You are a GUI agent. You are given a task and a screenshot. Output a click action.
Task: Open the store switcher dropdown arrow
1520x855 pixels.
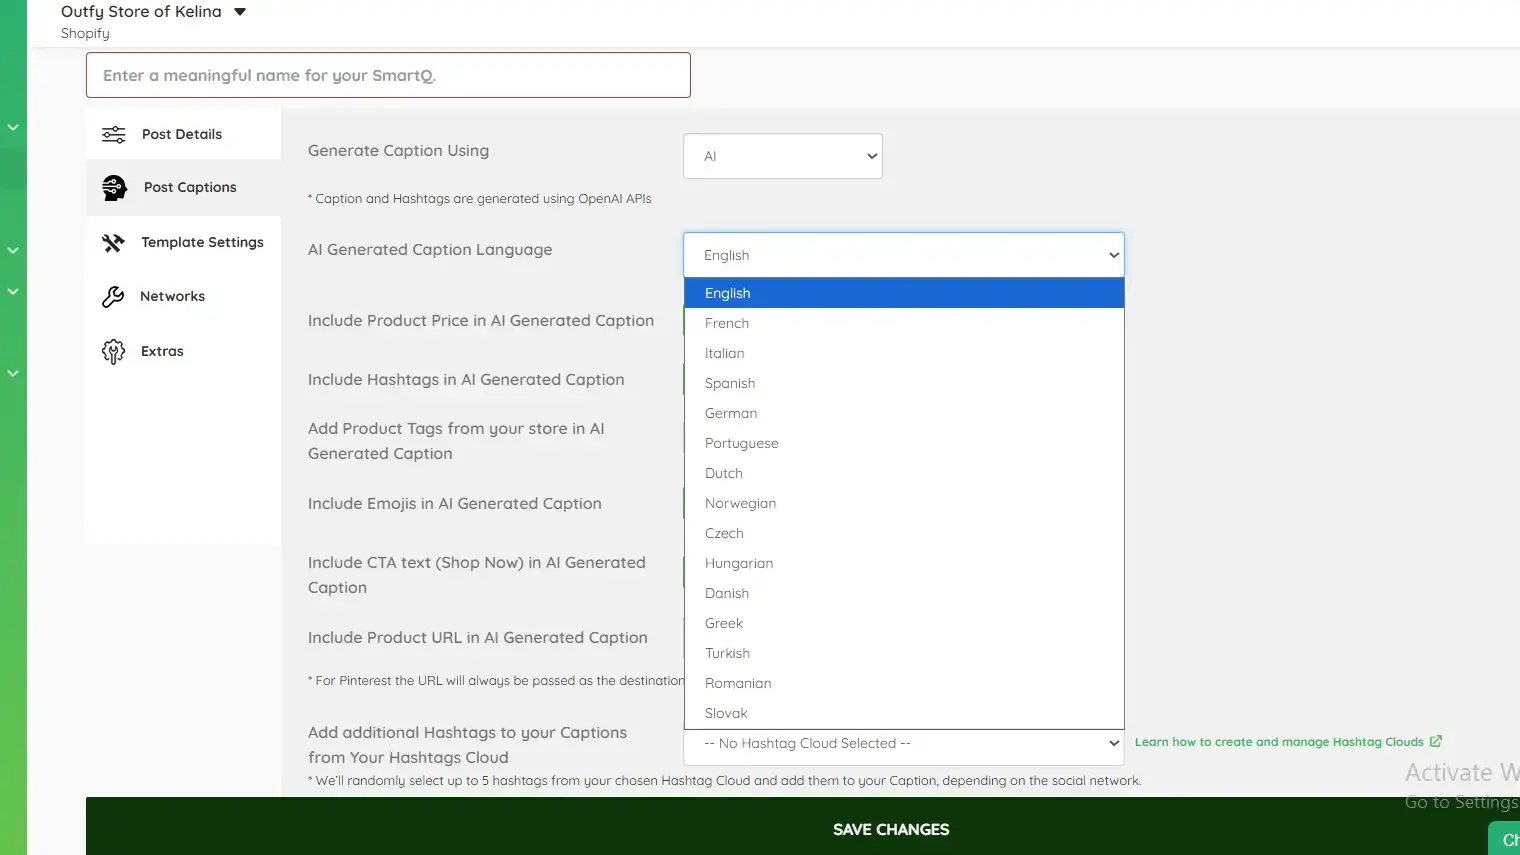coord(240,12)
